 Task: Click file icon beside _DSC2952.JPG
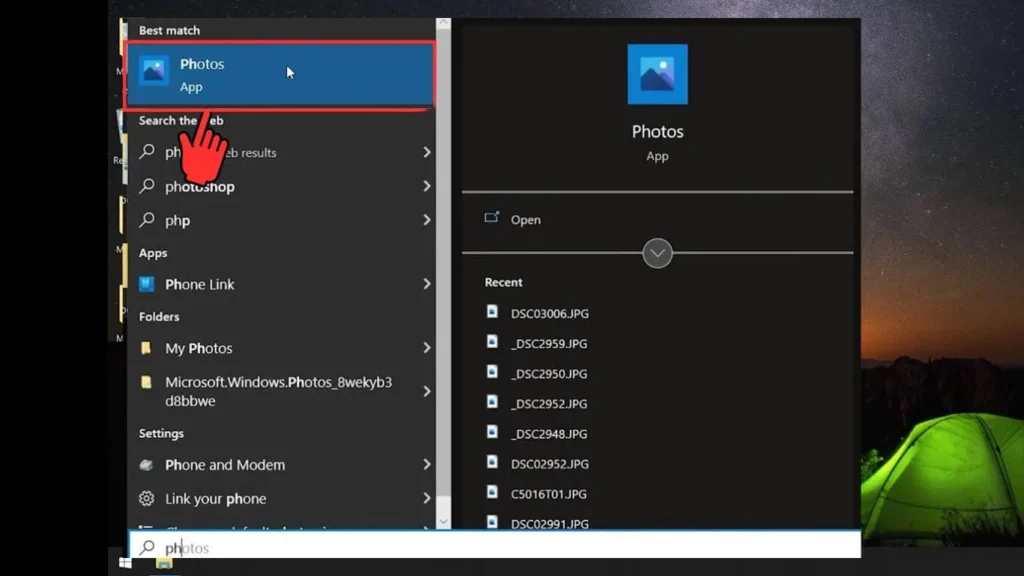492,402
